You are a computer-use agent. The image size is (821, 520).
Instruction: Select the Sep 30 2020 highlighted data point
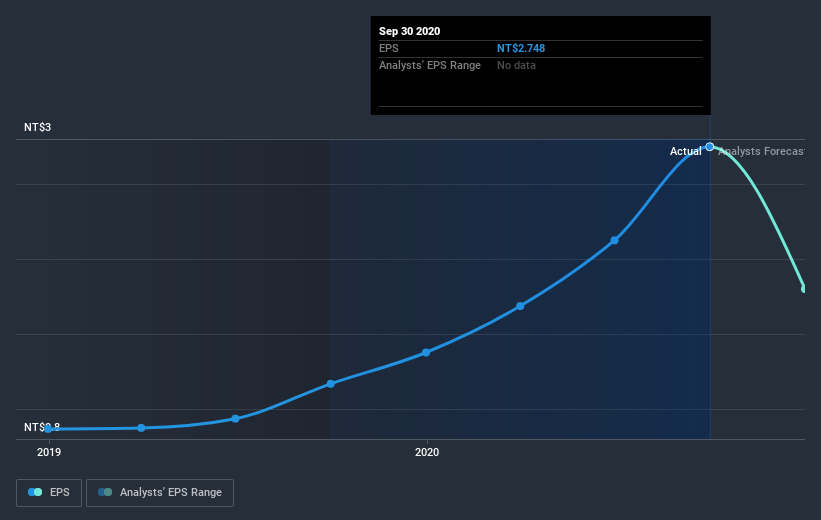[709, 147]
